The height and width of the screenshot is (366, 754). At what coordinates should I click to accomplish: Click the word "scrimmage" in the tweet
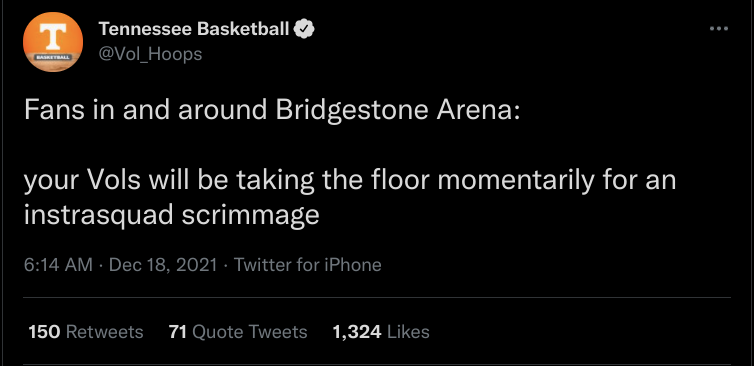251,215
